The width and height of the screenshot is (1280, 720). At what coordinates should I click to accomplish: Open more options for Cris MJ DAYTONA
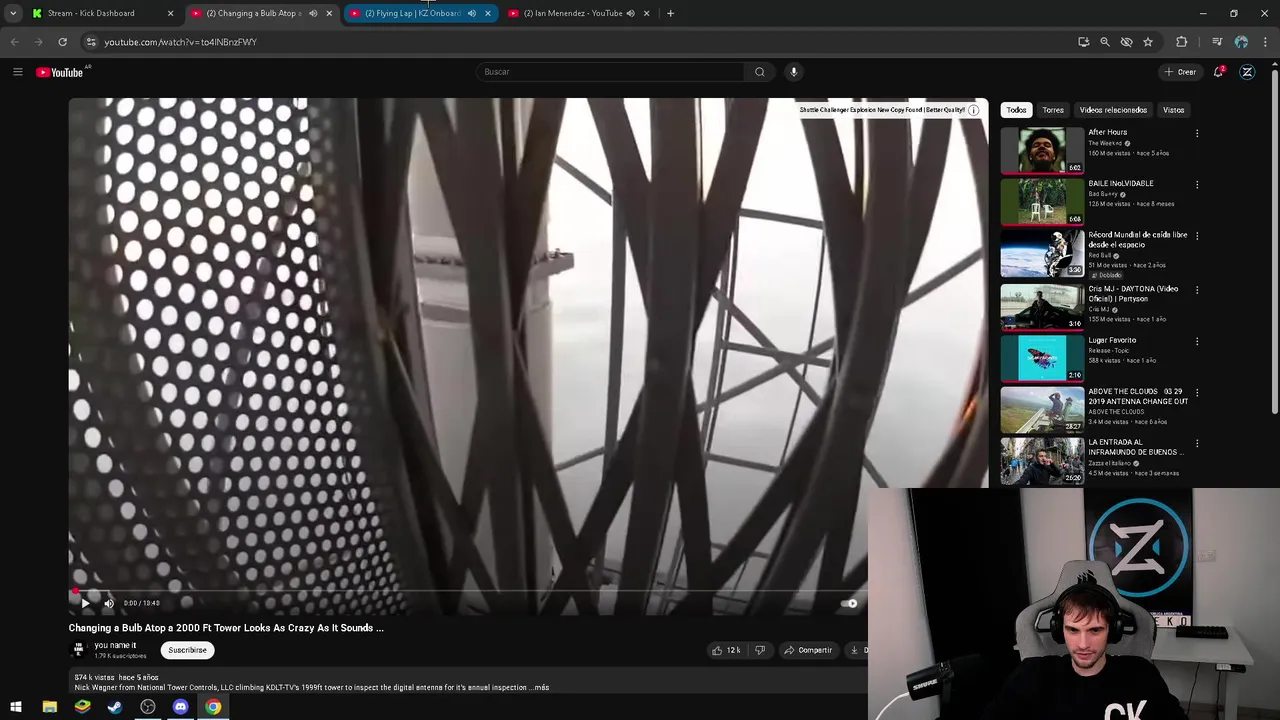1197,290
